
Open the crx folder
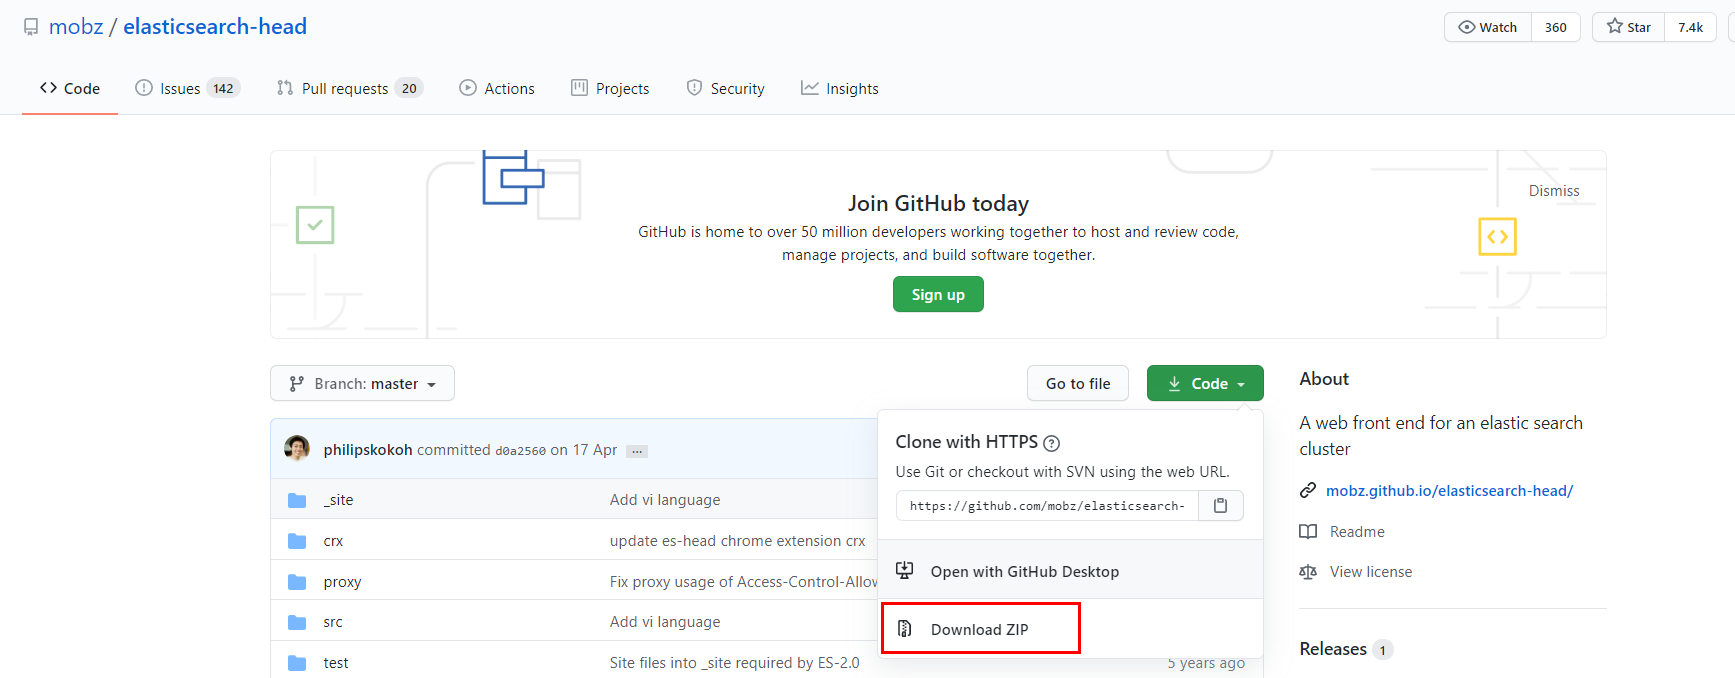tap(333, 541)
